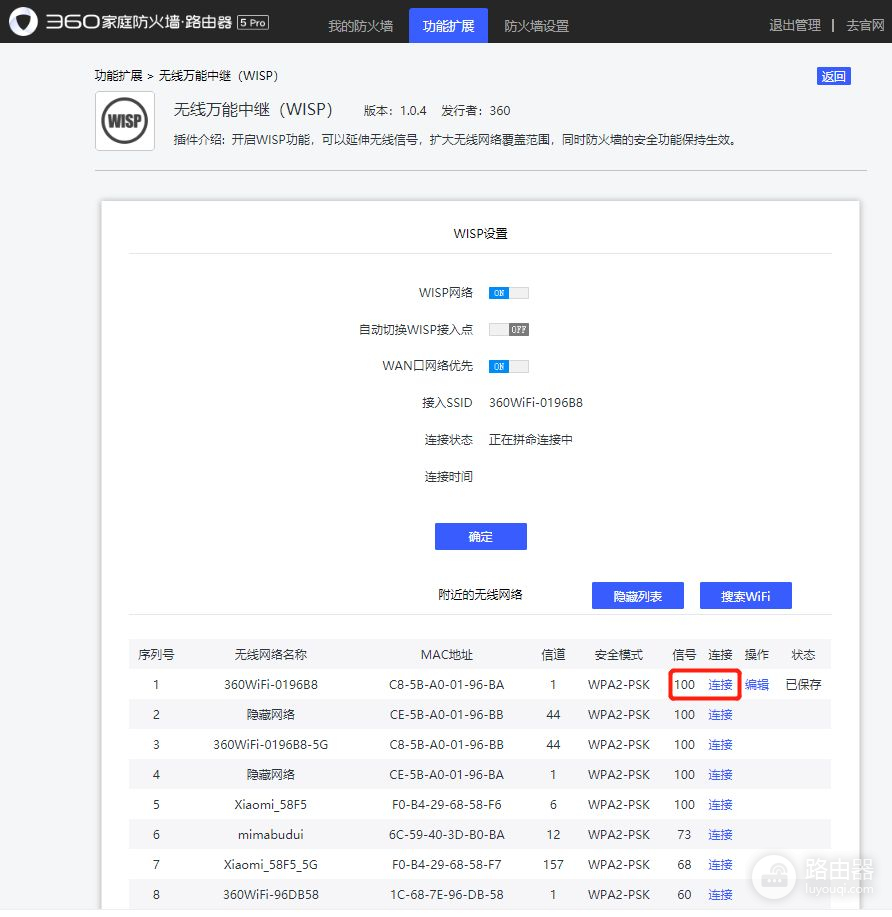
Task: Click 退出管理 link
Action: 794,26
